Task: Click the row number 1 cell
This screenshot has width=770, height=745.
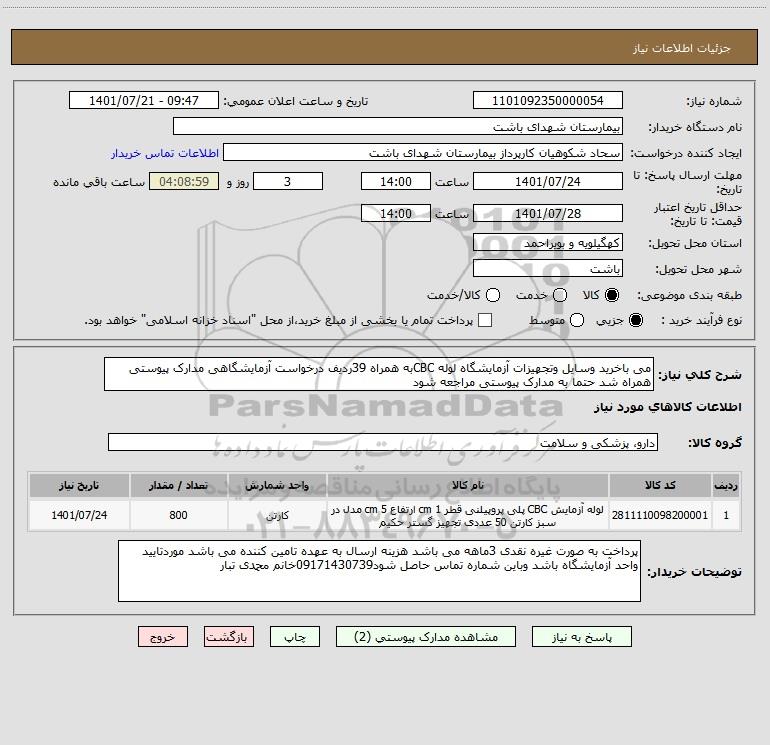Action: [726, 515]
